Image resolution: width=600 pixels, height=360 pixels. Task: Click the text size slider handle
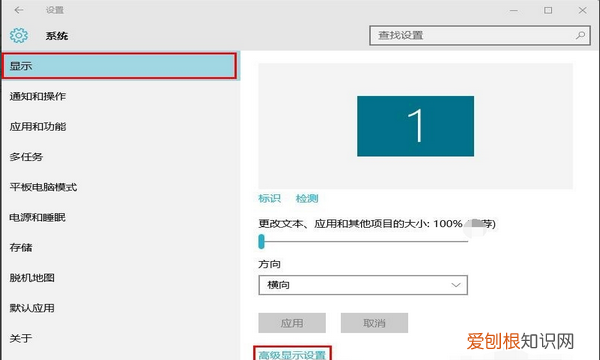click(x=261, y=241)
